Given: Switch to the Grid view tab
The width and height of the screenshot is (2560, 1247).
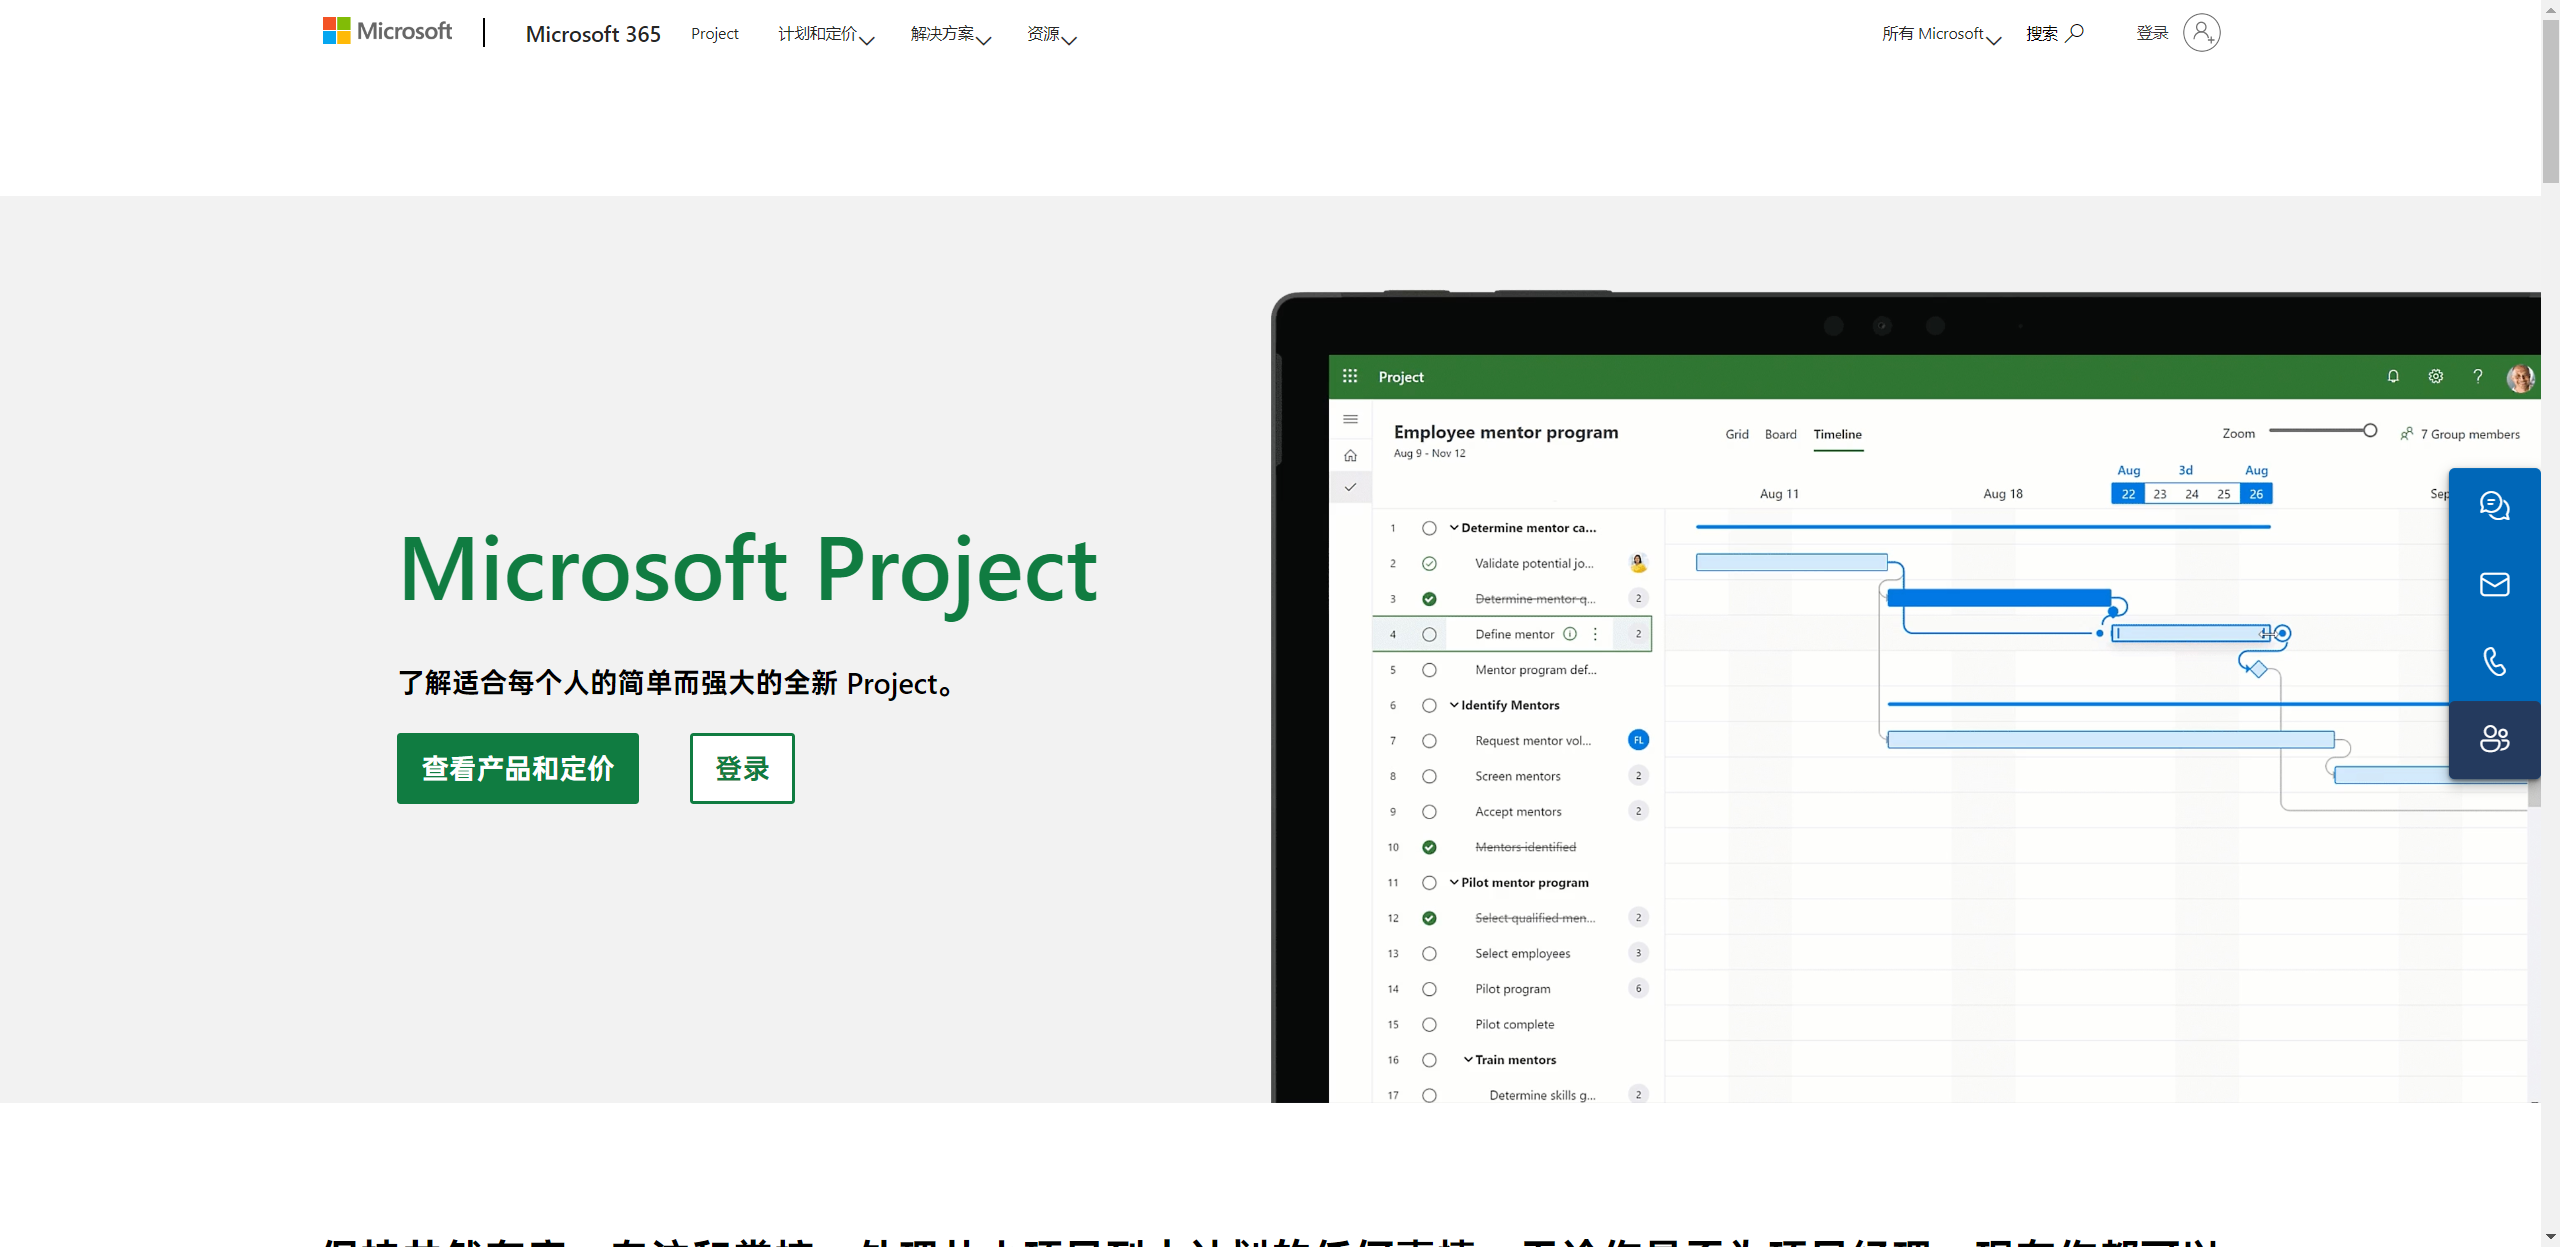Looking at the screenshot, I should (1737, 434).
